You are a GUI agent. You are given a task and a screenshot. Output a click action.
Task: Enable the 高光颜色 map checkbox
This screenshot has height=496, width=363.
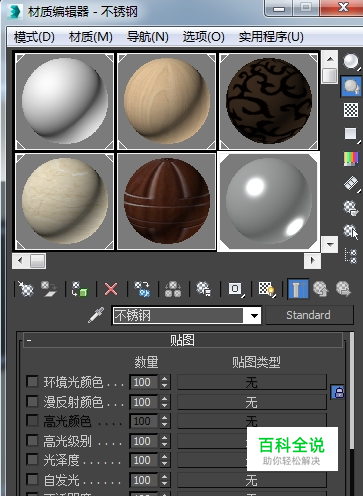32,420
